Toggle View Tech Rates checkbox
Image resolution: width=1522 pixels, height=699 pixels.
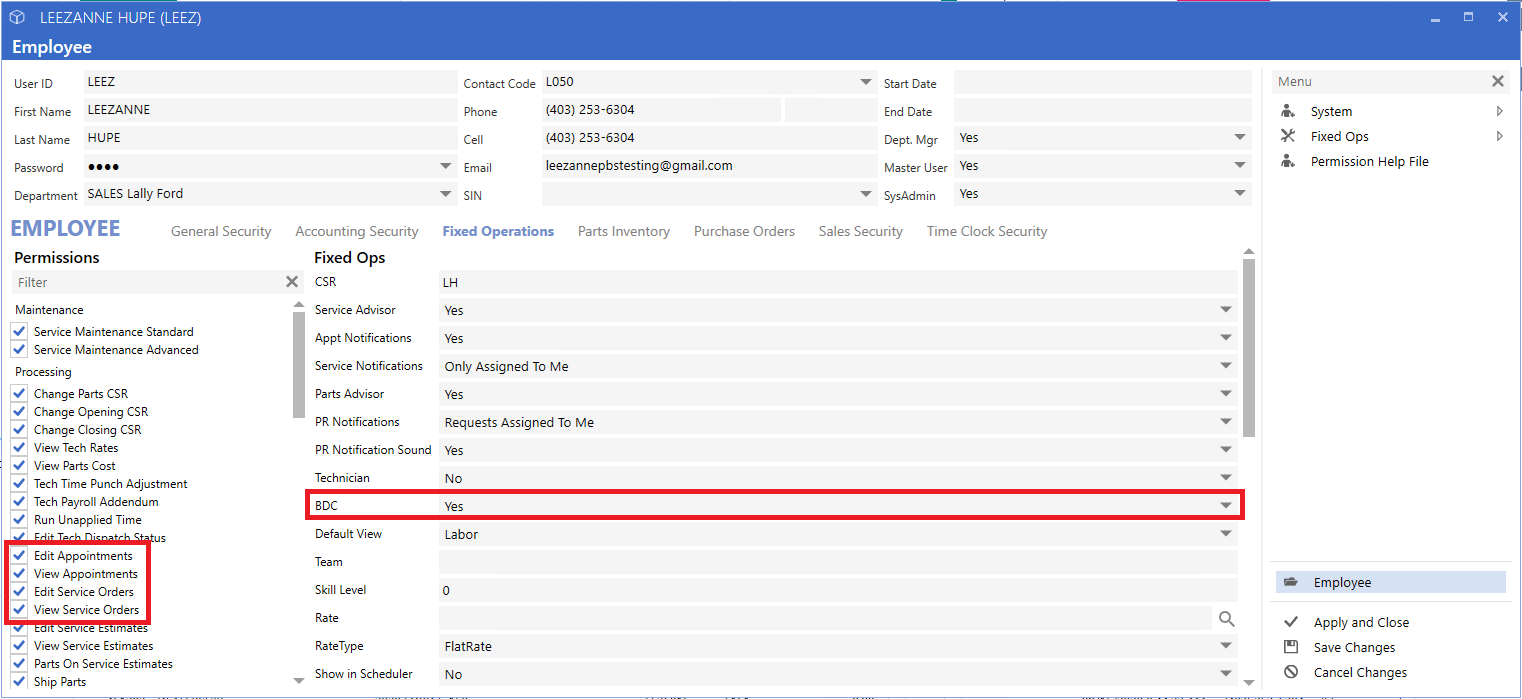[x=19, y=447]
